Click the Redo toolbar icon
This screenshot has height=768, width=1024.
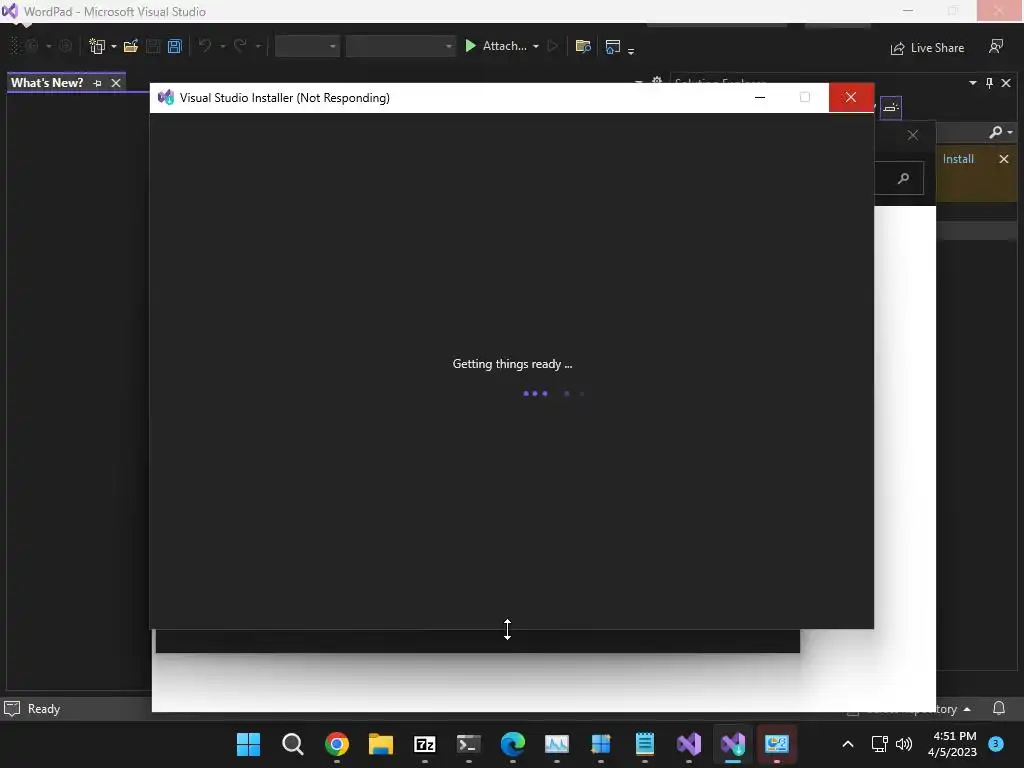coord(240,46)
